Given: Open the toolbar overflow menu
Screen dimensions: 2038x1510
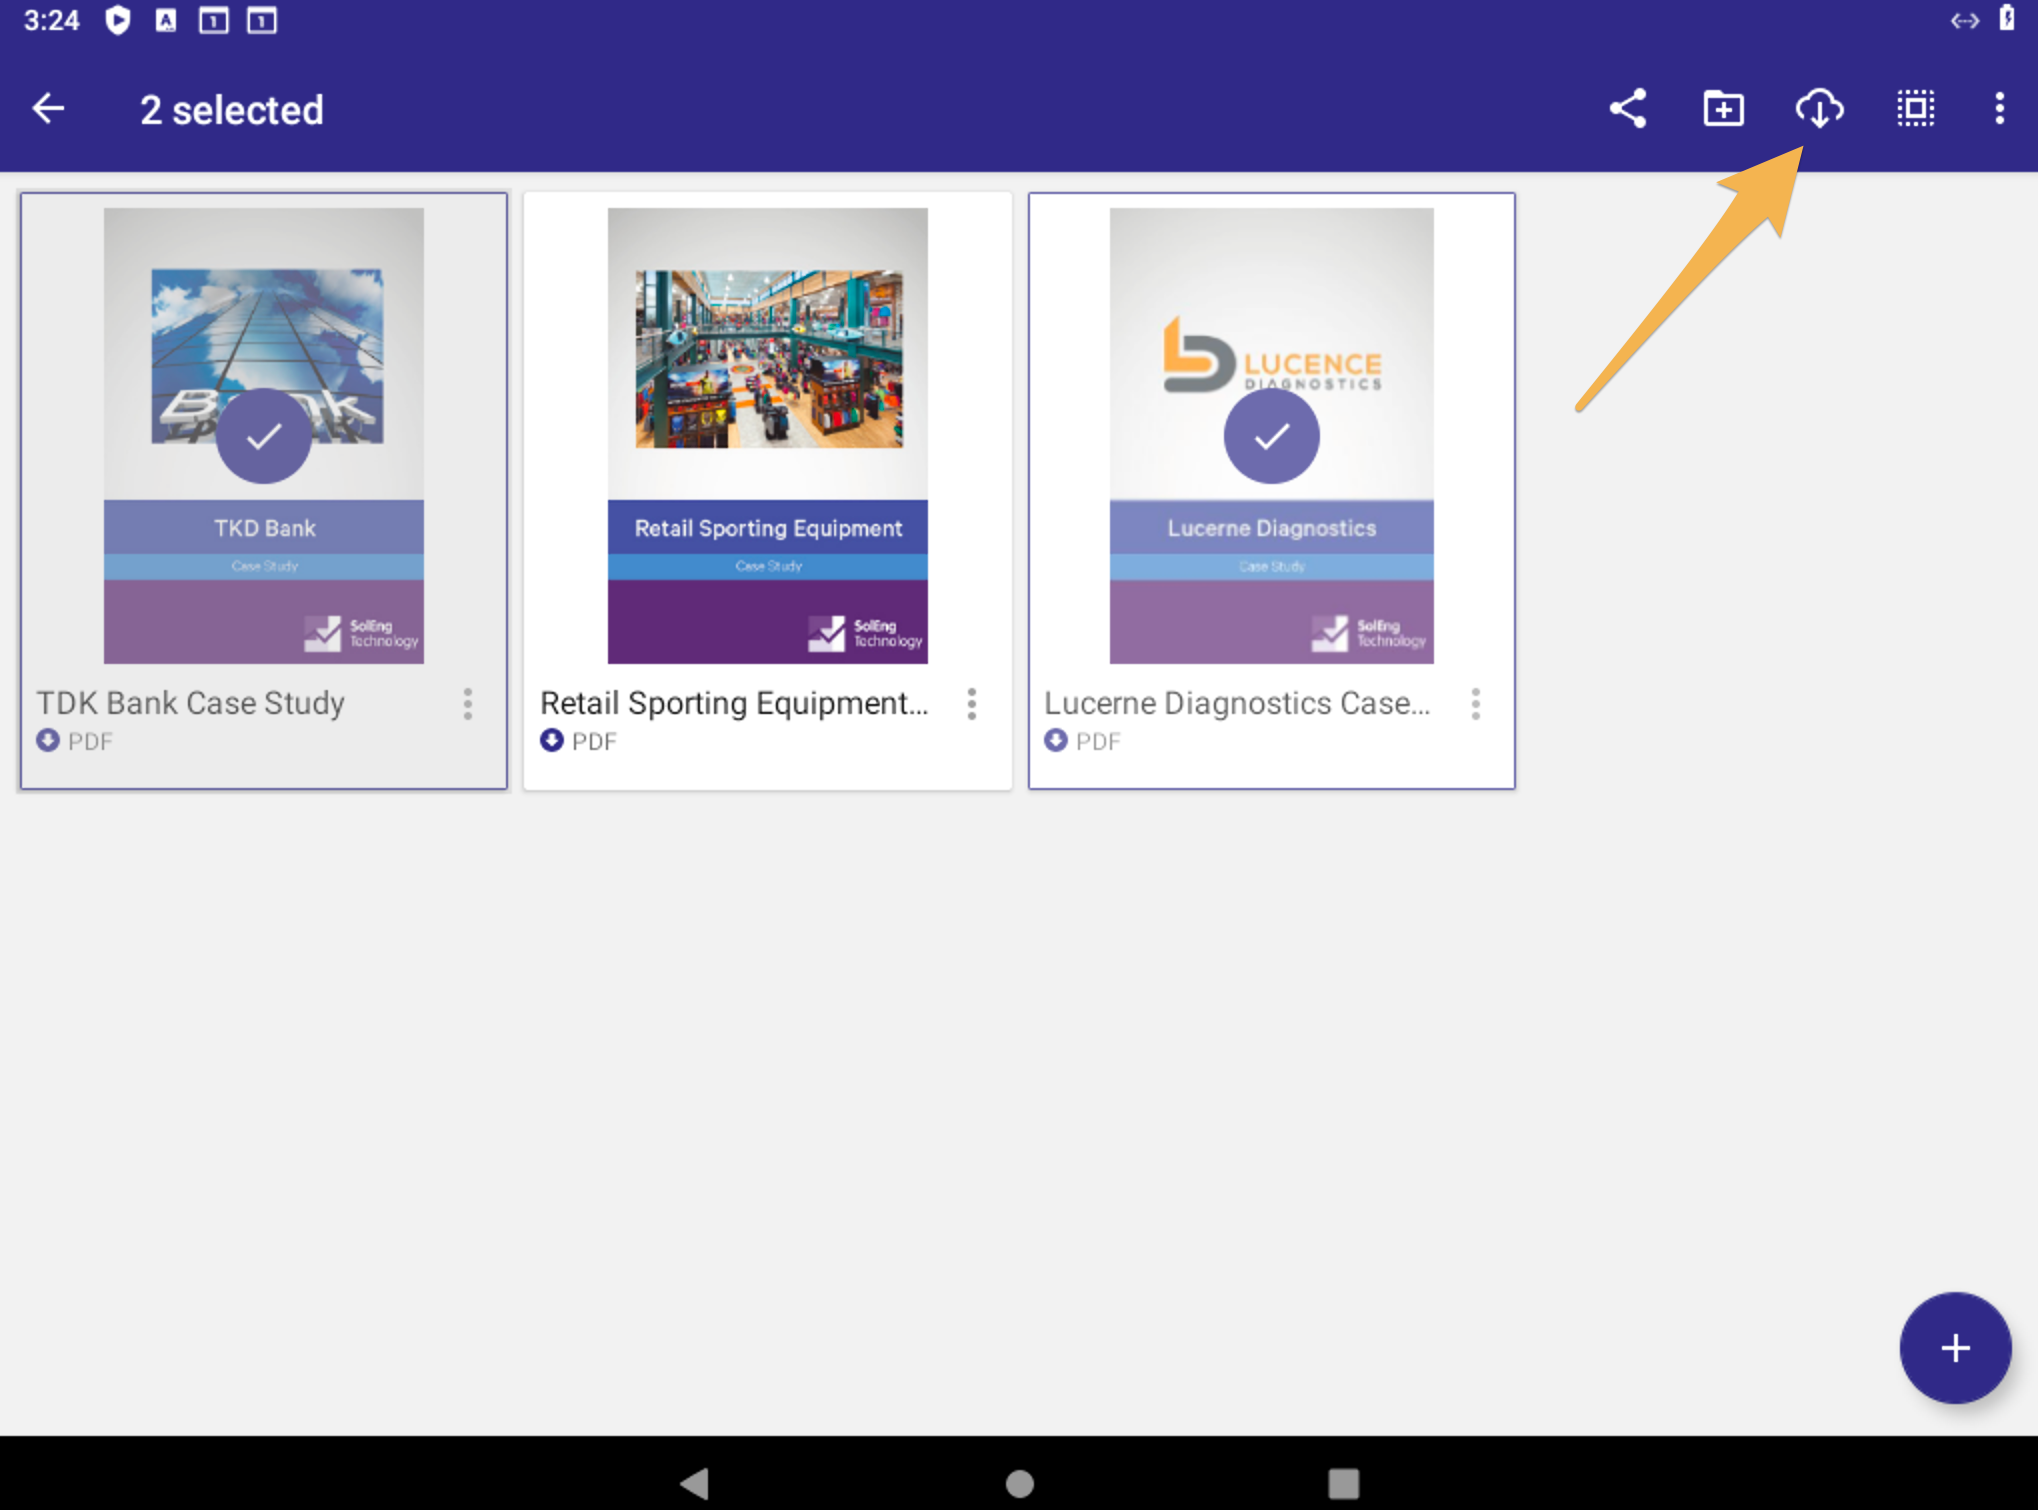Looking at the screenshot, I should [x=1999, y=108].
